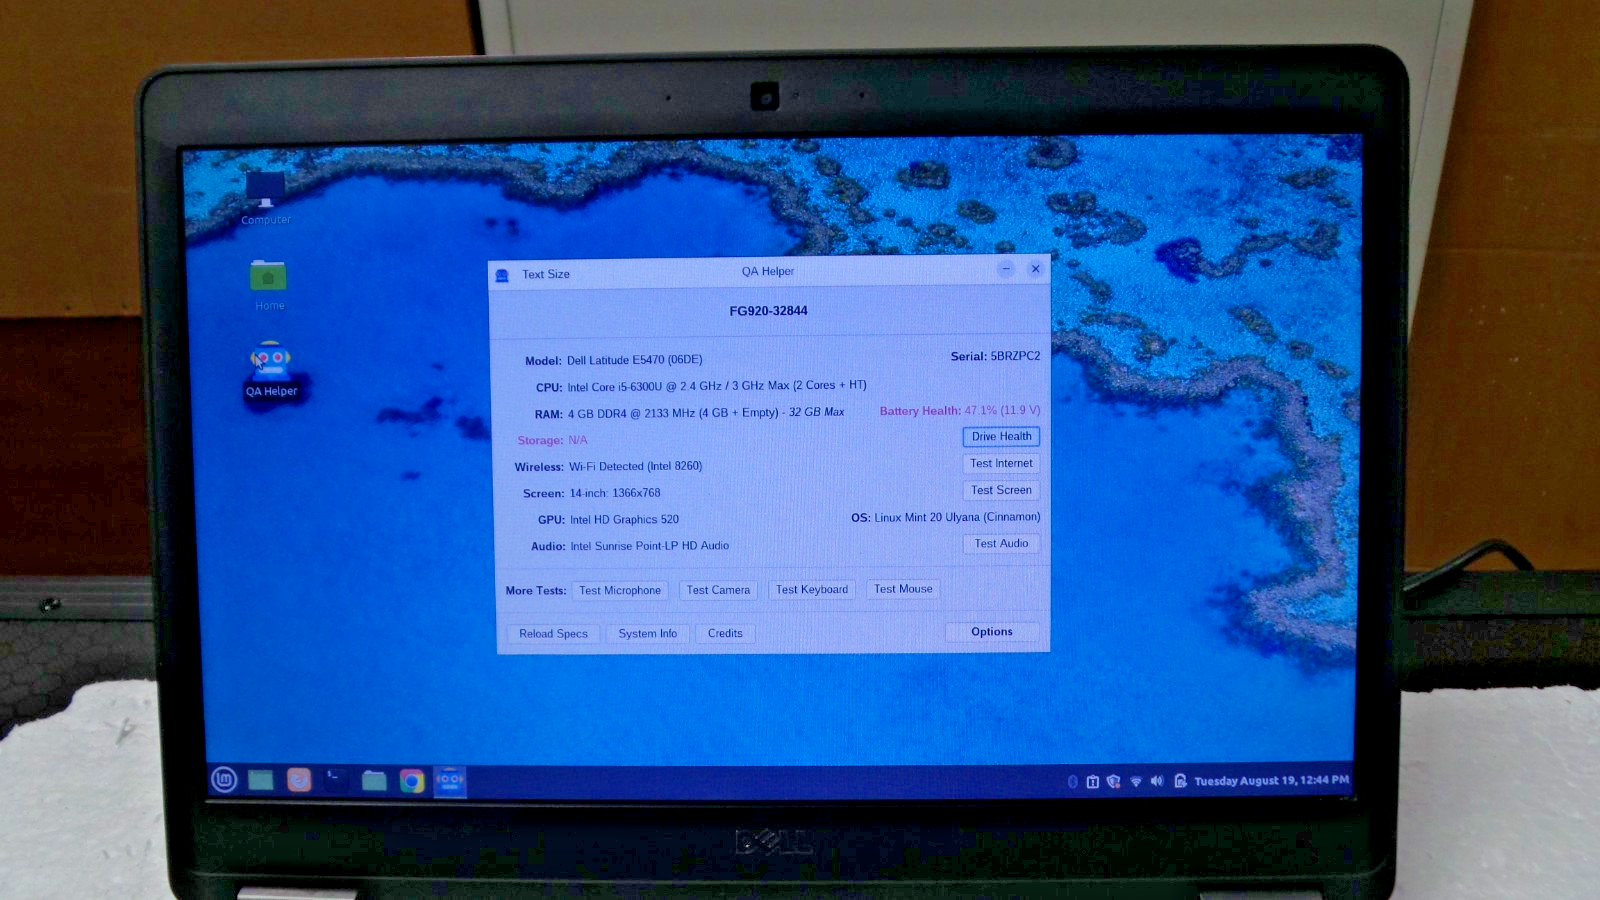The image size is (1600, 900).
Task: Click the Test Mouse button
Action: [x=903, y=589]
